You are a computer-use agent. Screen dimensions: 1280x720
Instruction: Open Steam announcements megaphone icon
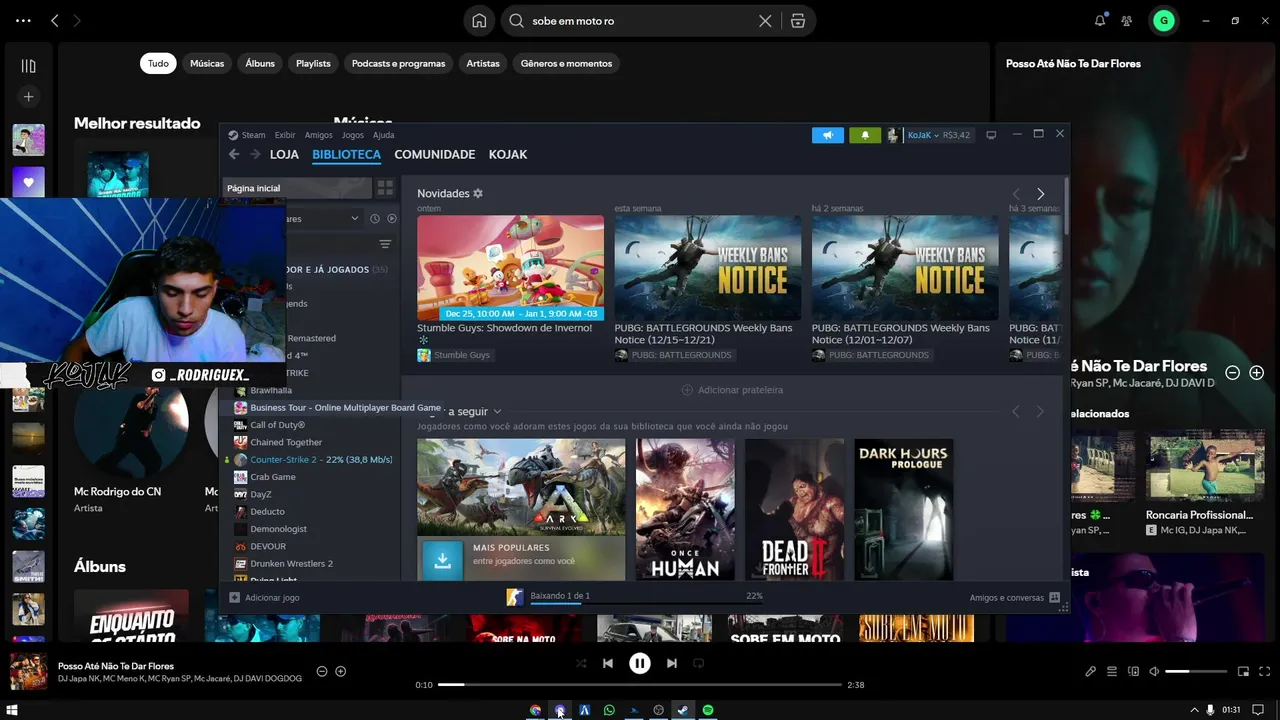828,135
